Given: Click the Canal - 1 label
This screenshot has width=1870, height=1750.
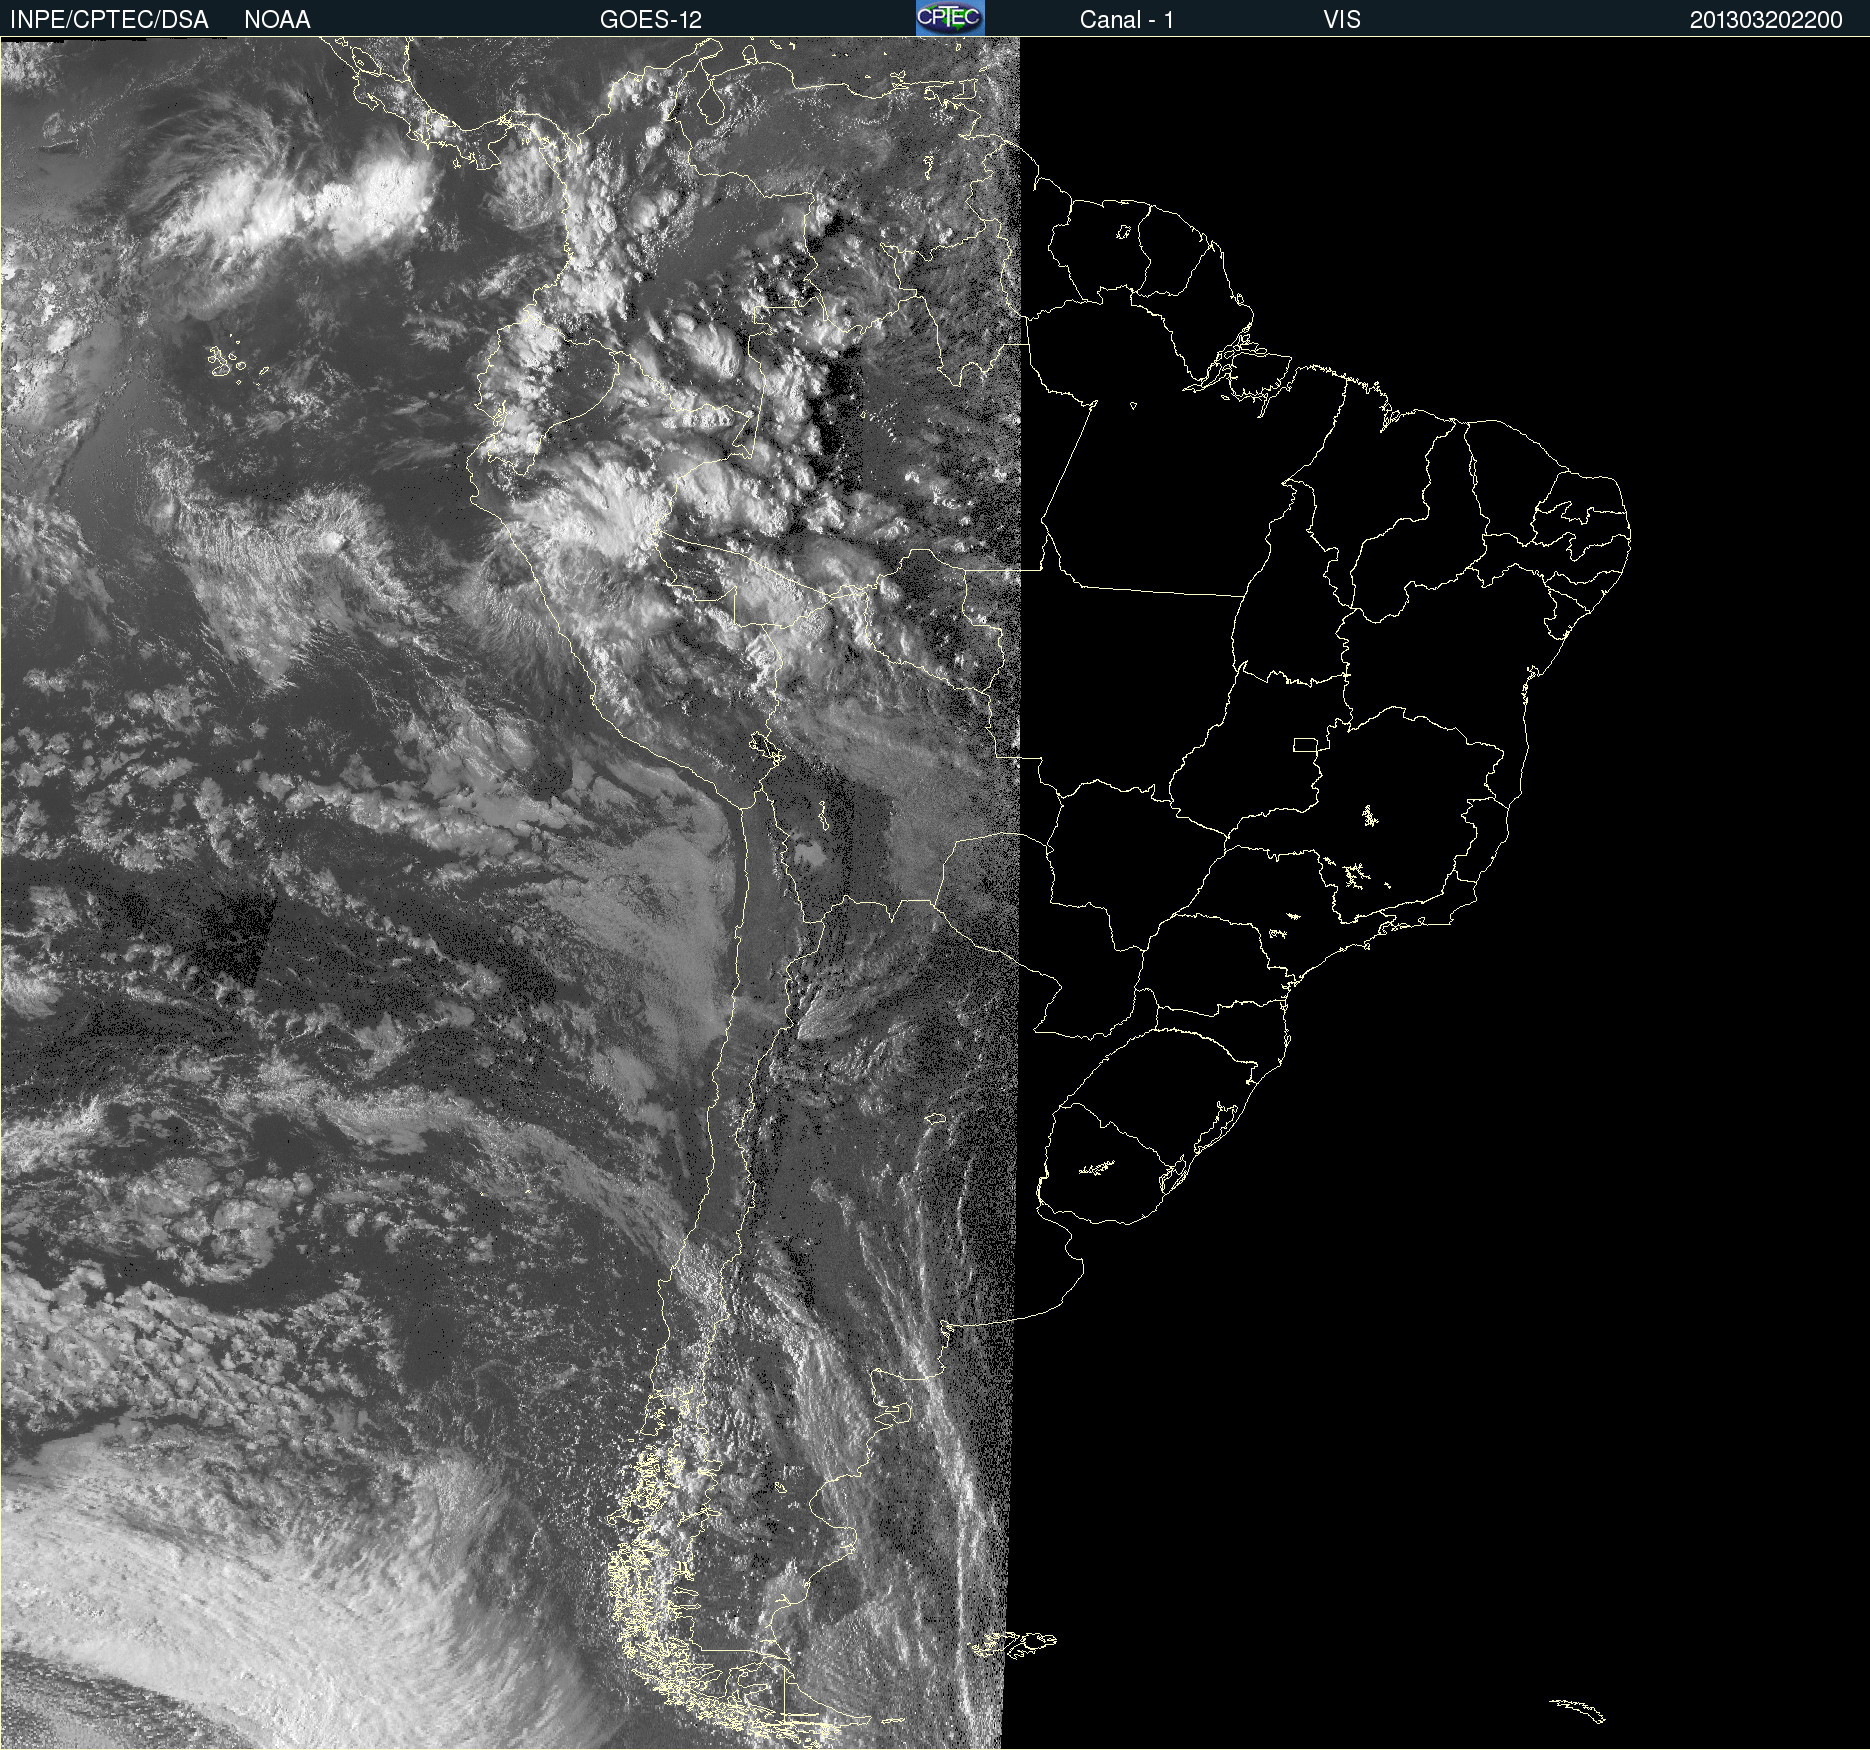Looking at the screenshot, I should (x=1126, y=20).
